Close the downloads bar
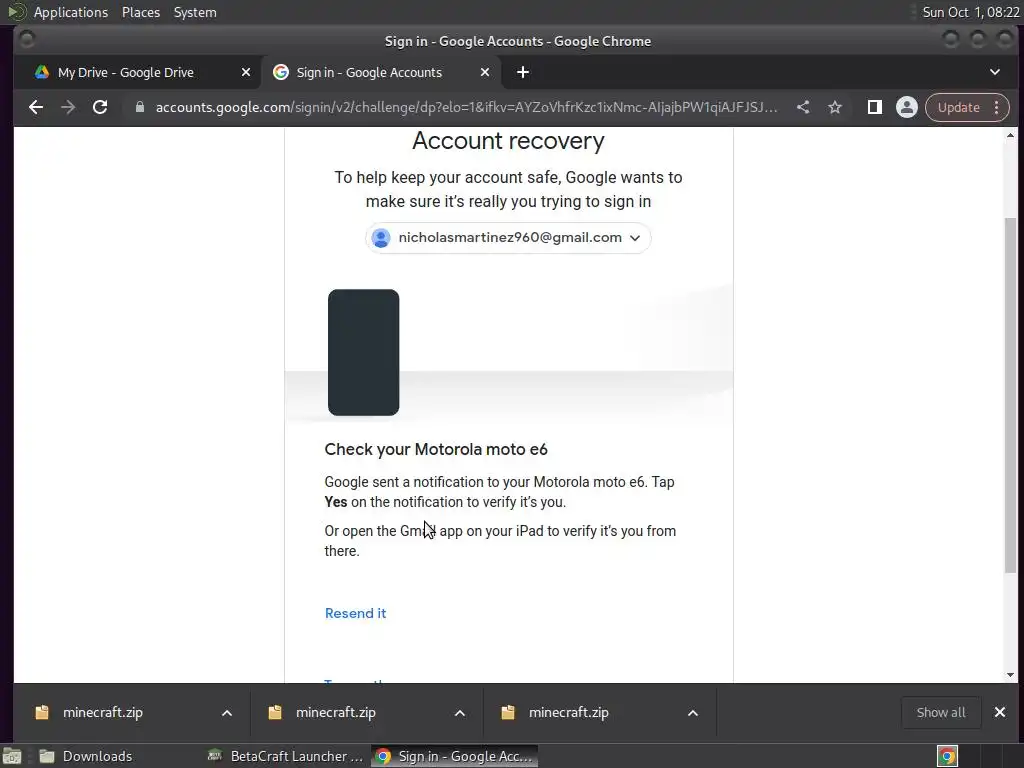 (1000, 712)
